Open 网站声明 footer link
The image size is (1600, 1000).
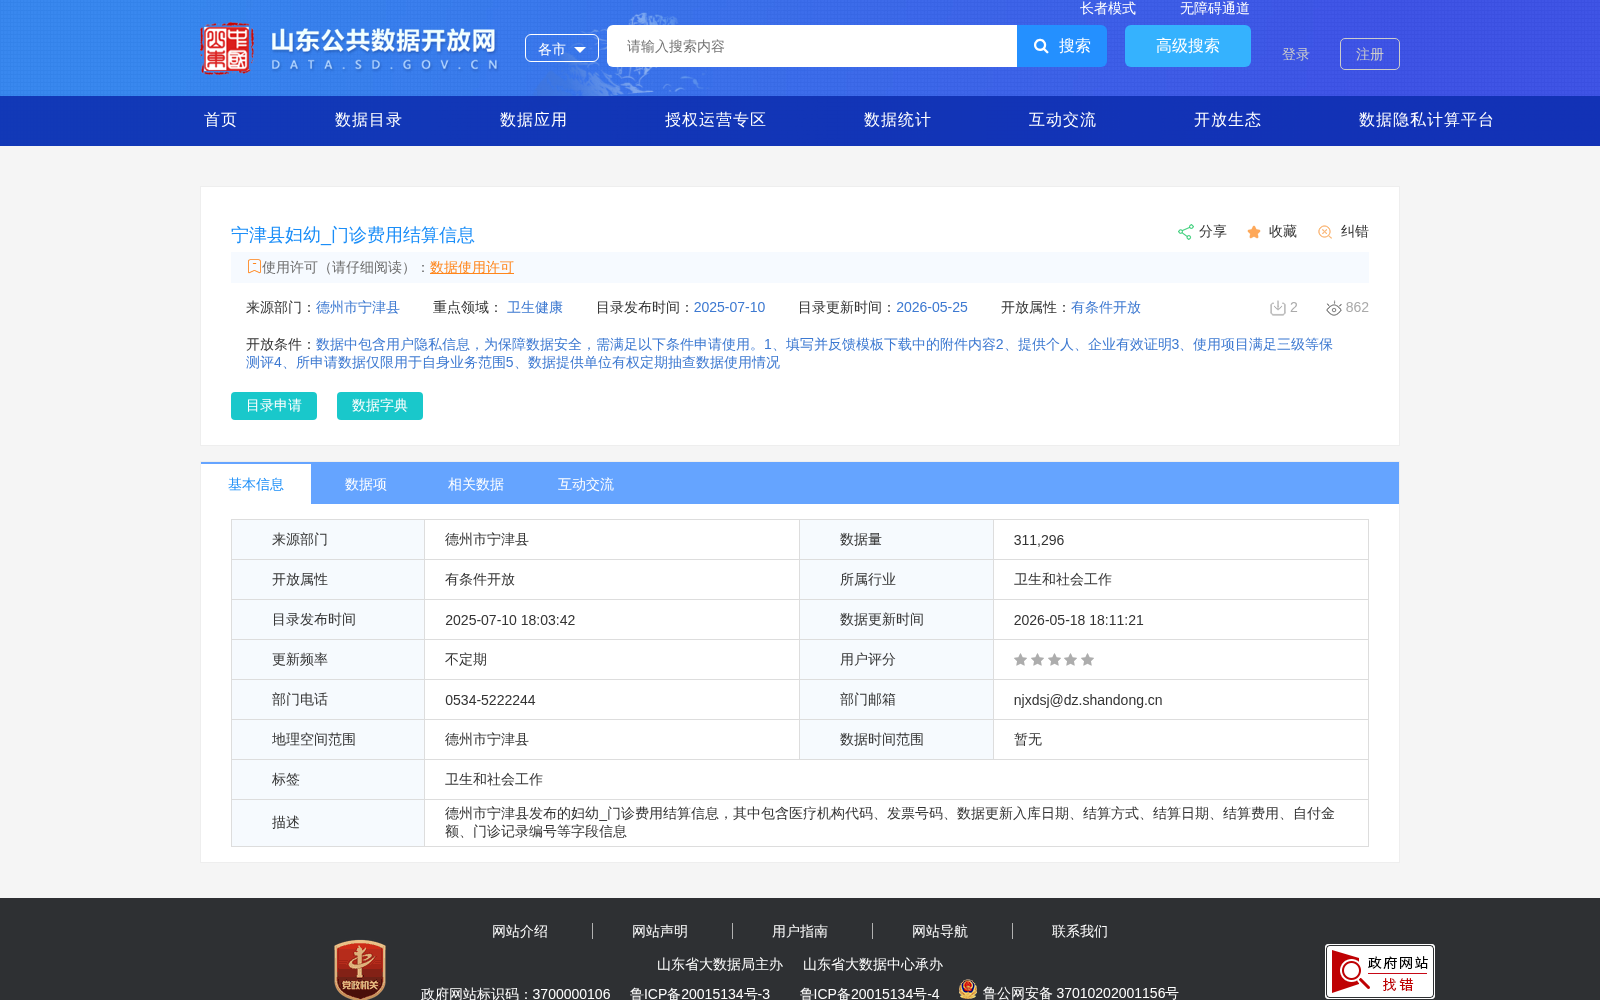click(660, 931)
